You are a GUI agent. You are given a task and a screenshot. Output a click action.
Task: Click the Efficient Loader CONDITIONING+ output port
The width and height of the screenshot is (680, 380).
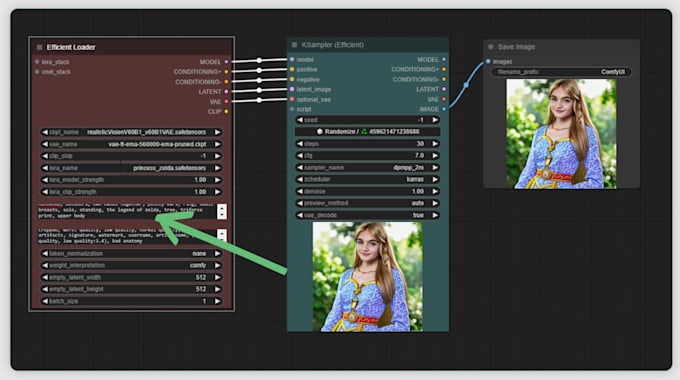(x=226, y=72)
